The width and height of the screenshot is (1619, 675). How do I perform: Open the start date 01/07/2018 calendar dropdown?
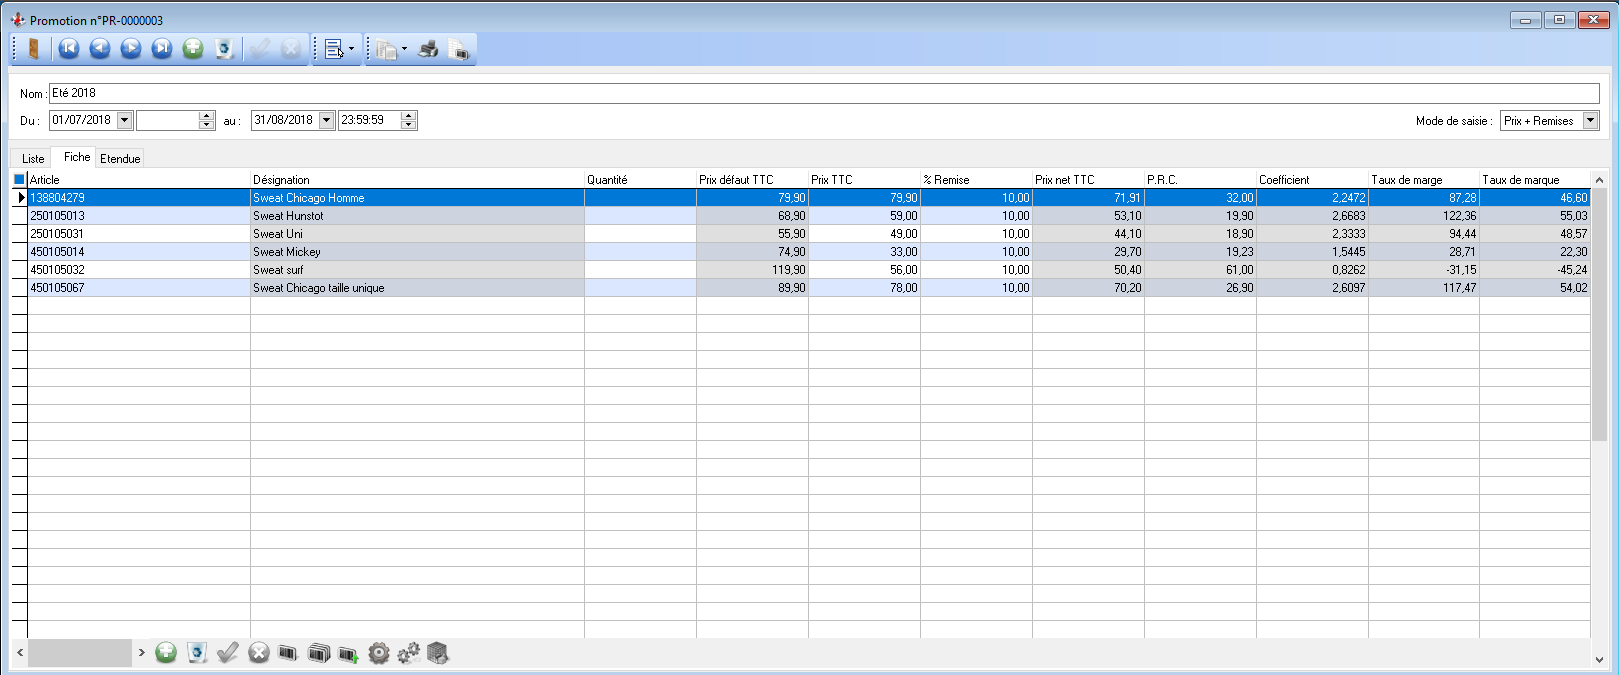125,120
